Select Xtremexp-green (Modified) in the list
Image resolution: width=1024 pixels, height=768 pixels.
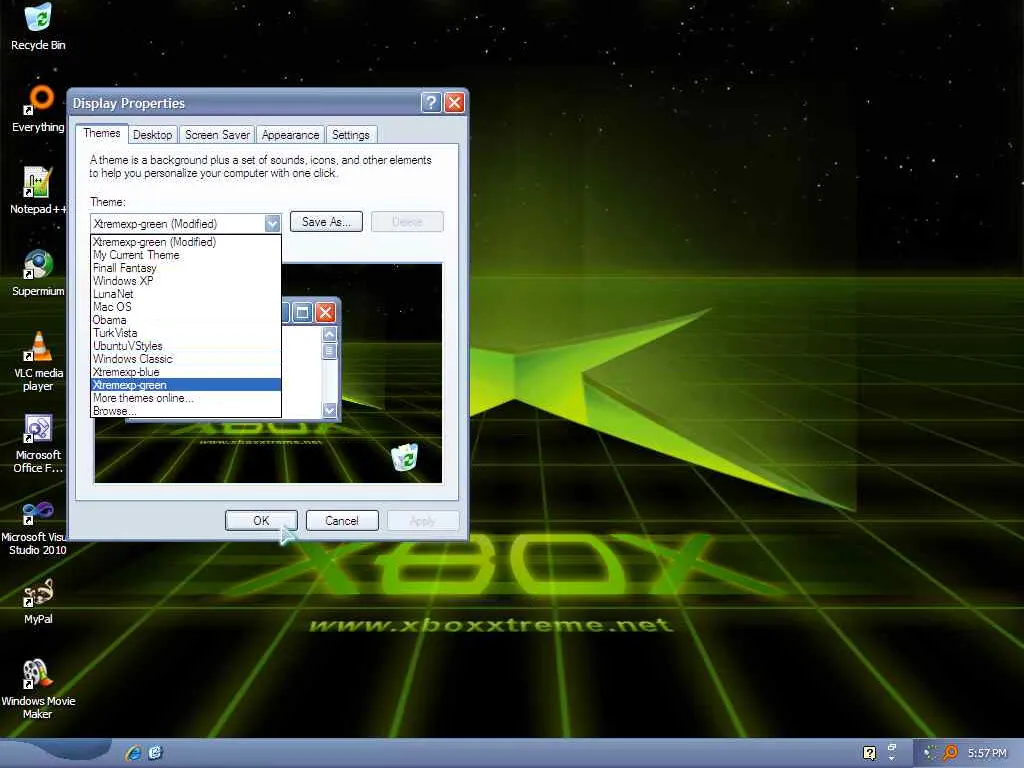tap(185, 242)
